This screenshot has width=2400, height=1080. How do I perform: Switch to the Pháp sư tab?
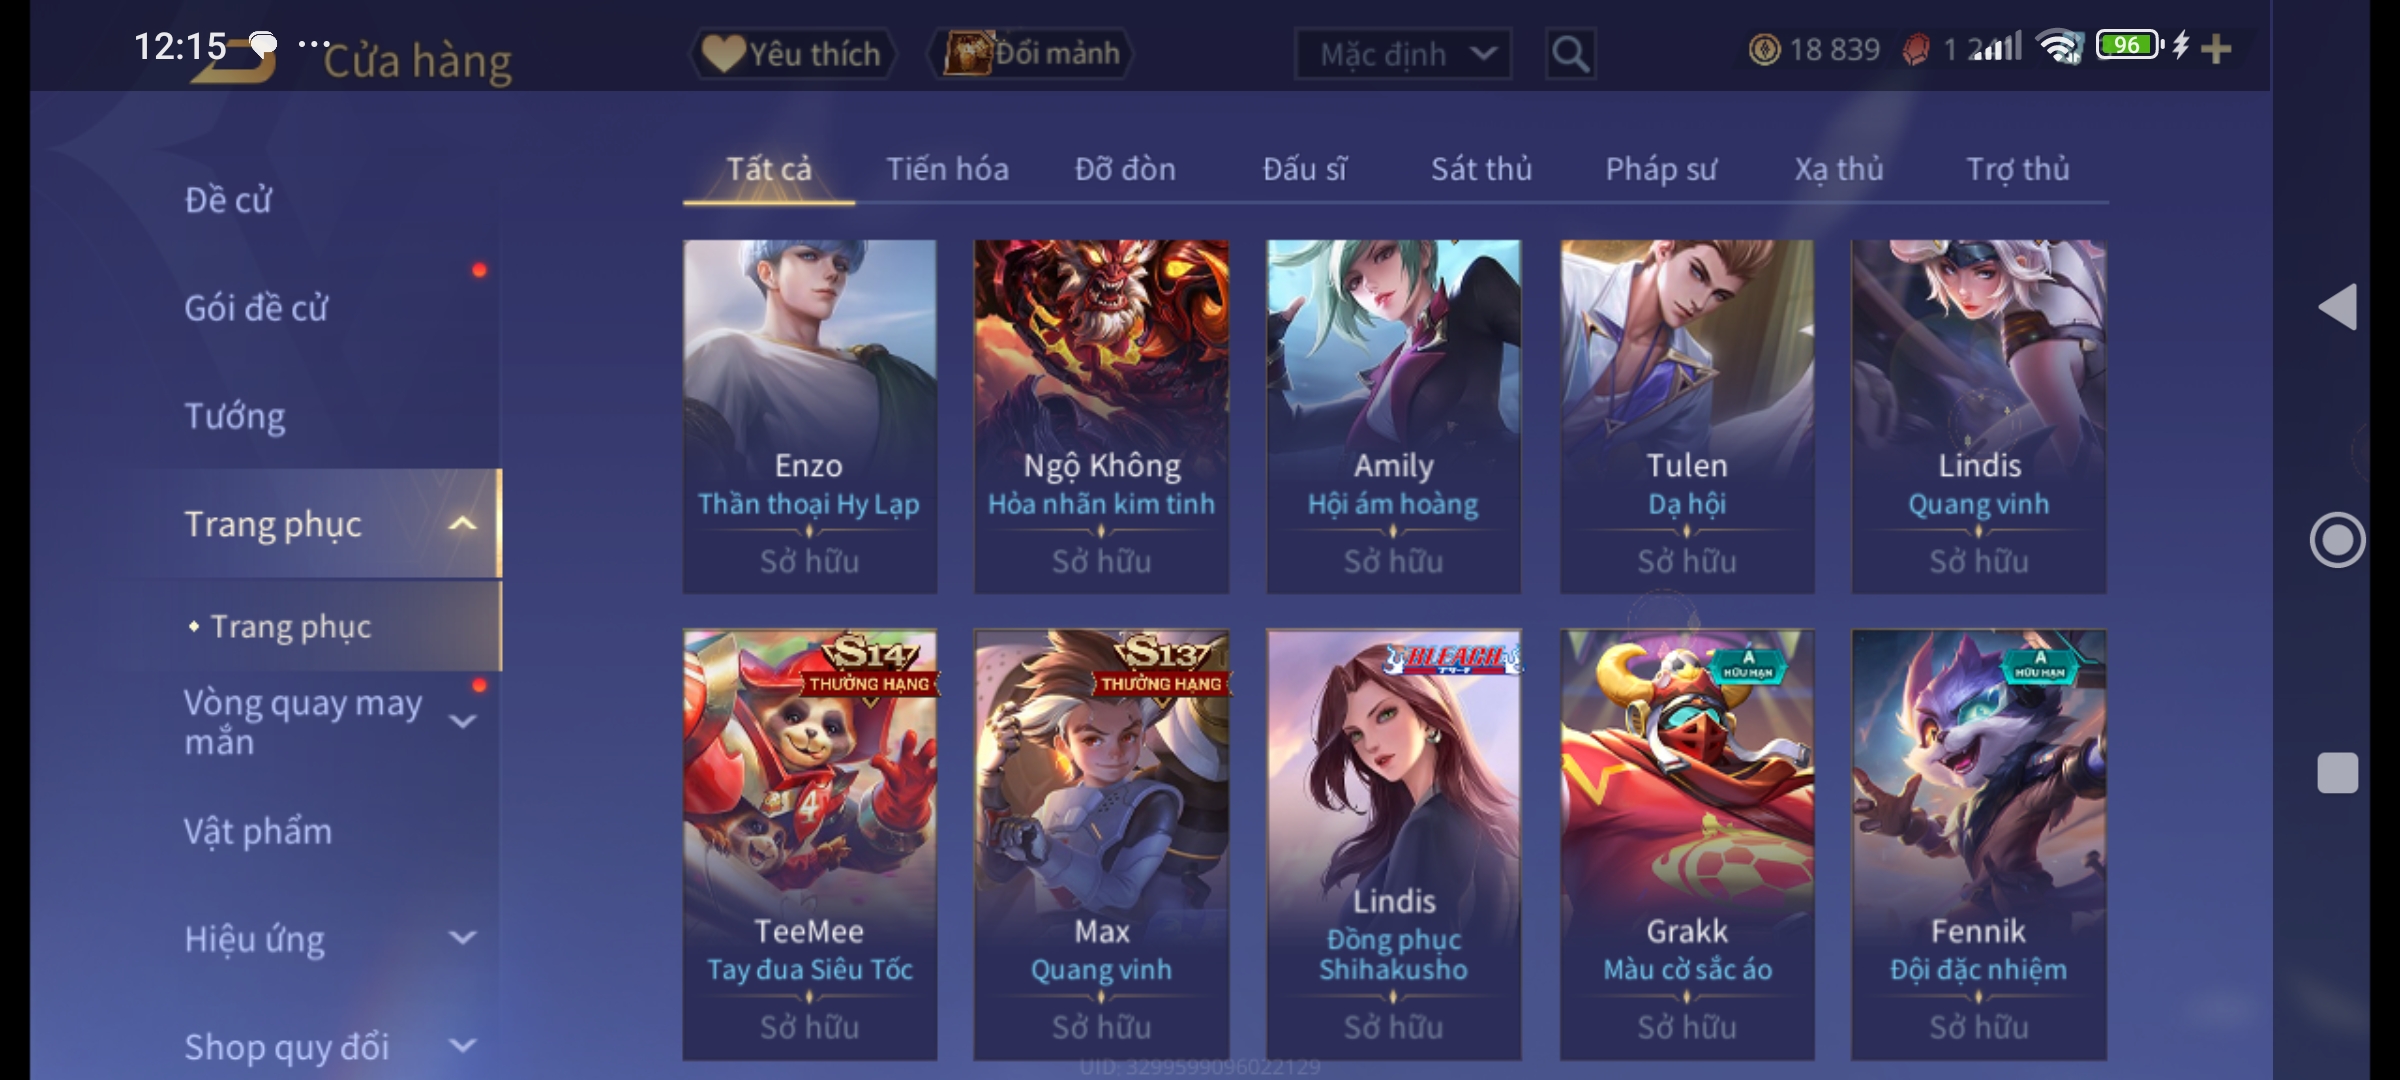tap(1661, 169)
